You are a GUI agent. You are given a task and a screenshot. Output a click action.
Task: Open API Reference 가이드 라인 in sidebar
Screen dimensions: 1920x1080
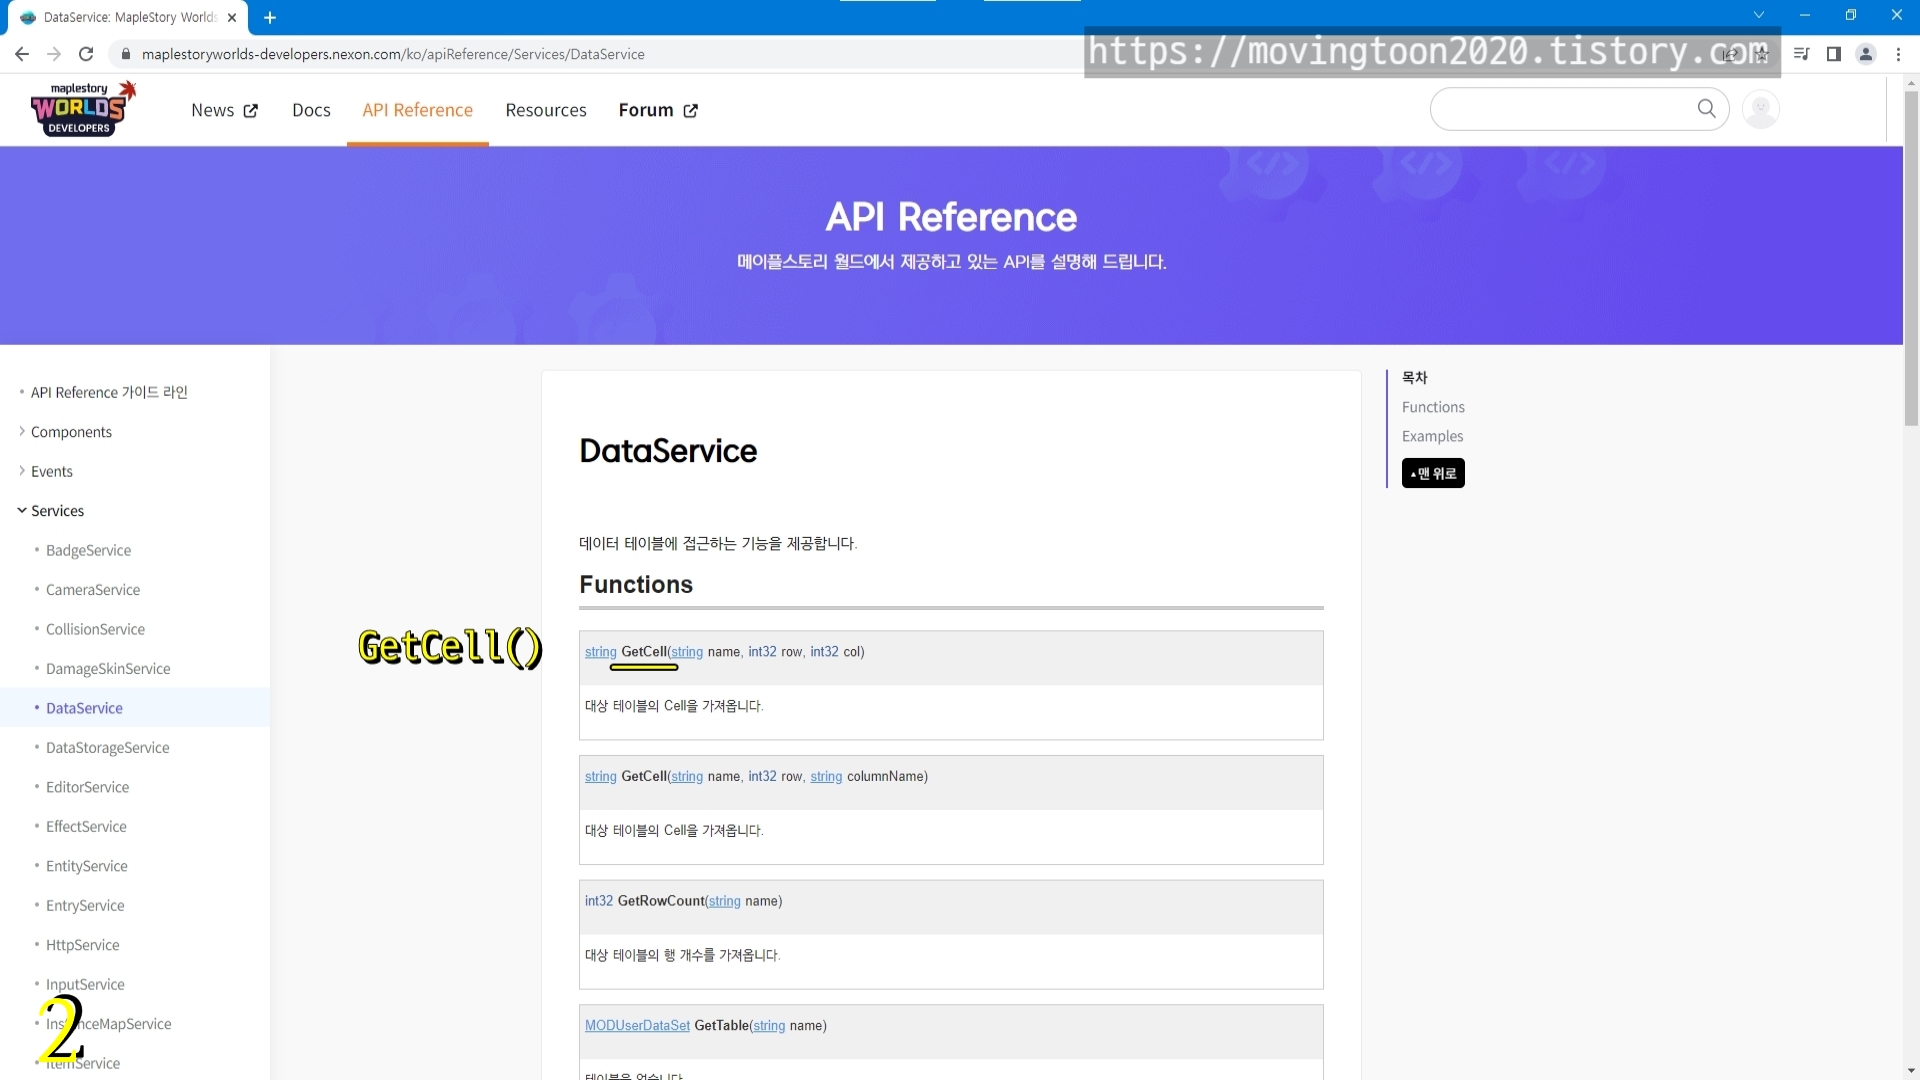click(109, 392)
